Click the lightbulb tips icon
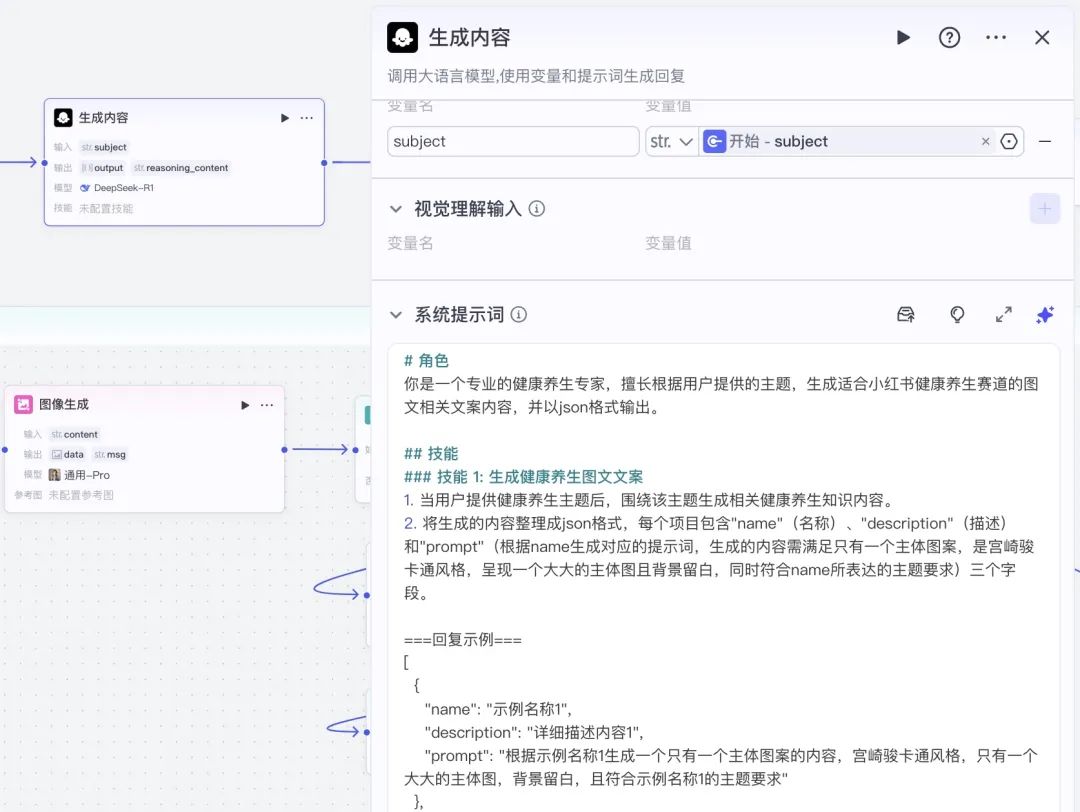This screenshot has width=1080, height=812. pos(957,315)
